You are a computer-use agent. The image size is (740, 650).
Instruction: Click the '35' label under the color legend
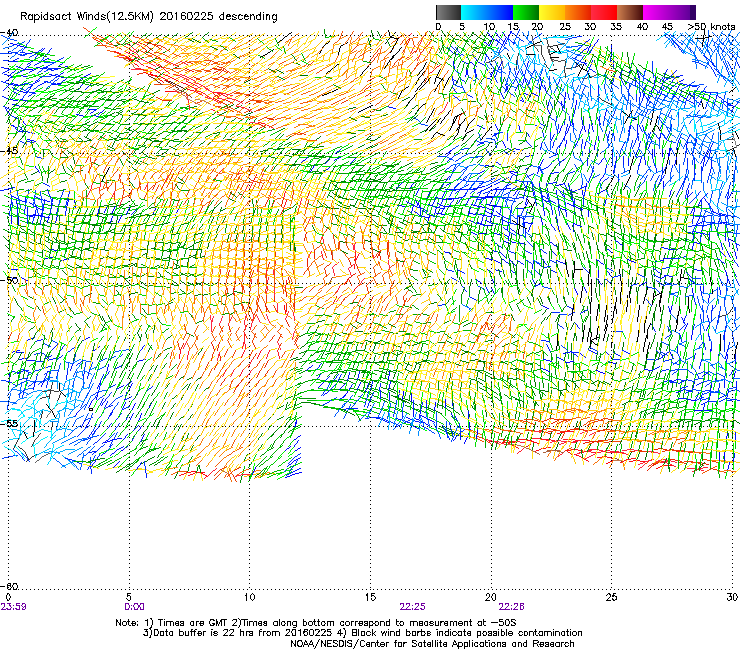[x=616, y=27]
